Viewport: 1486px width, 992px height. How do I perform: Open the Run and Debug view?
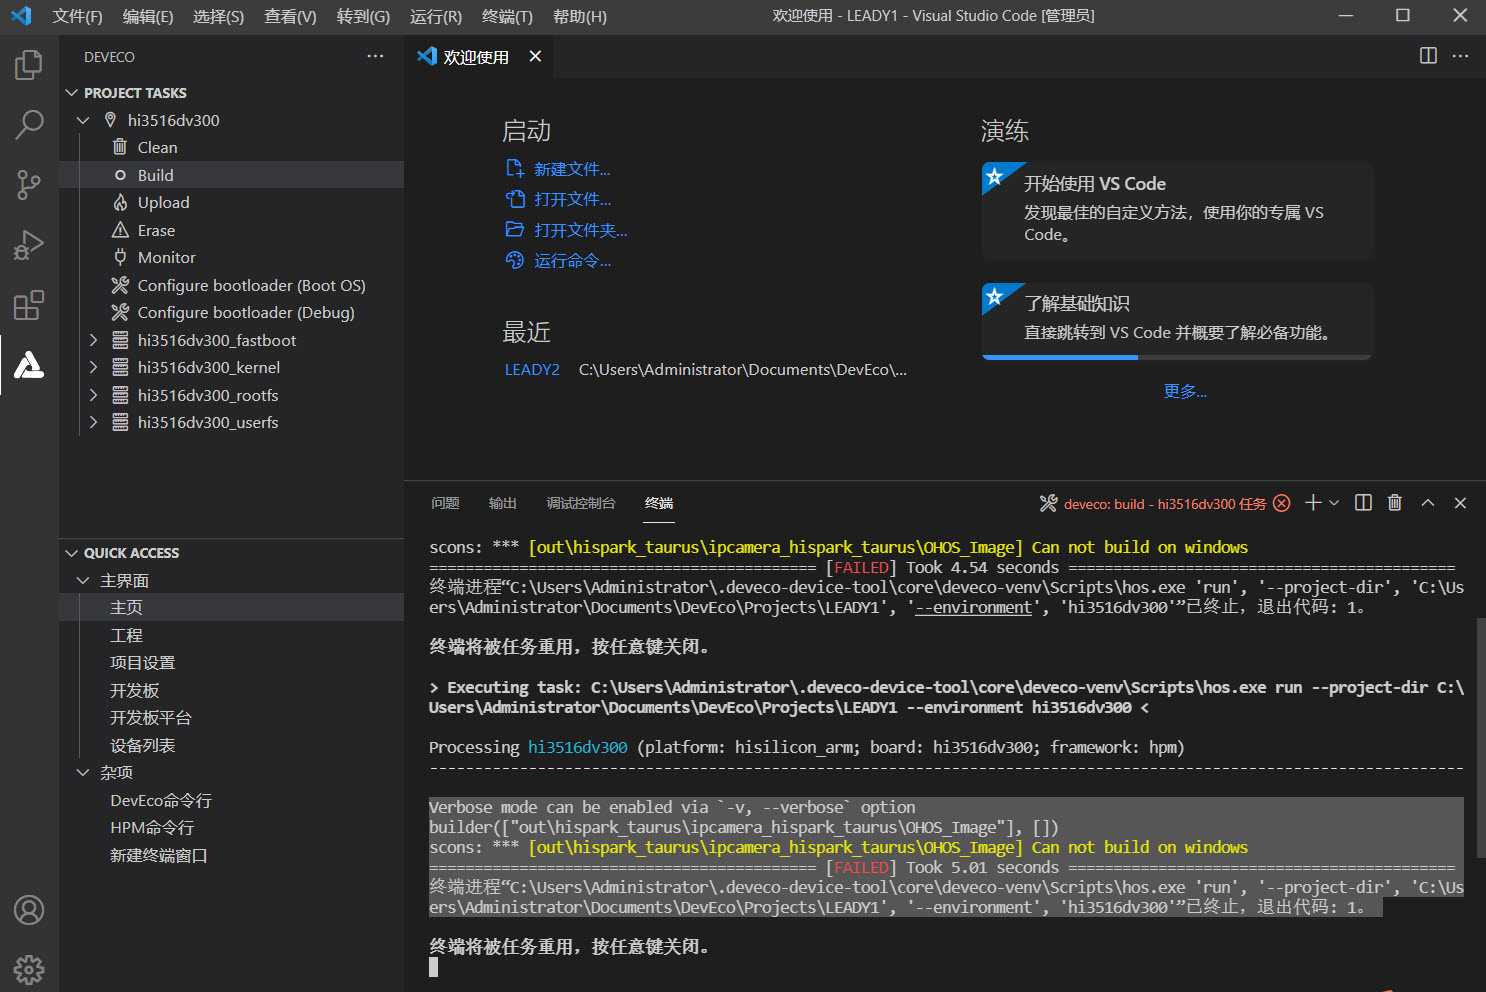[x=29, y=245]
